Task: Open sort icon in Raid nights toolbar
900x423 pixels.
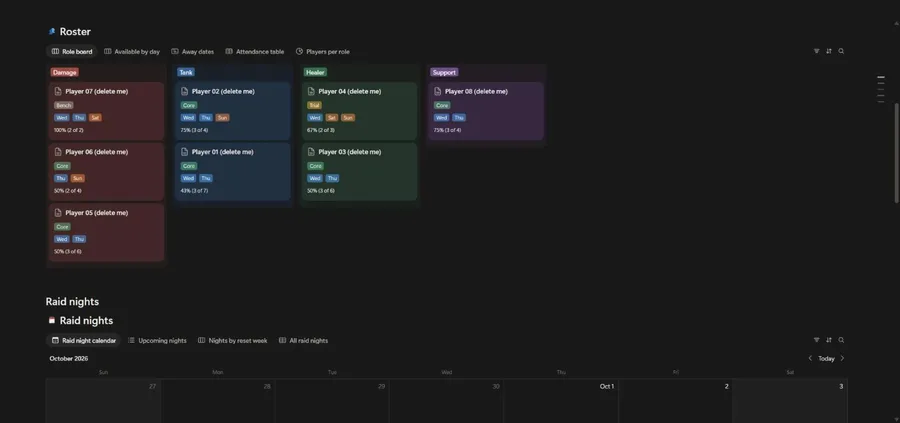Action: pos(829,340)
